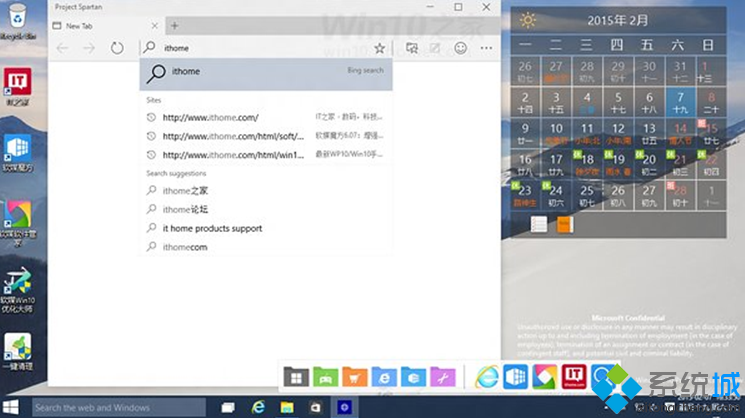Send feedback with the smiley face icon
This screenshot has width=745, height=418.
(x=460, y=48)
